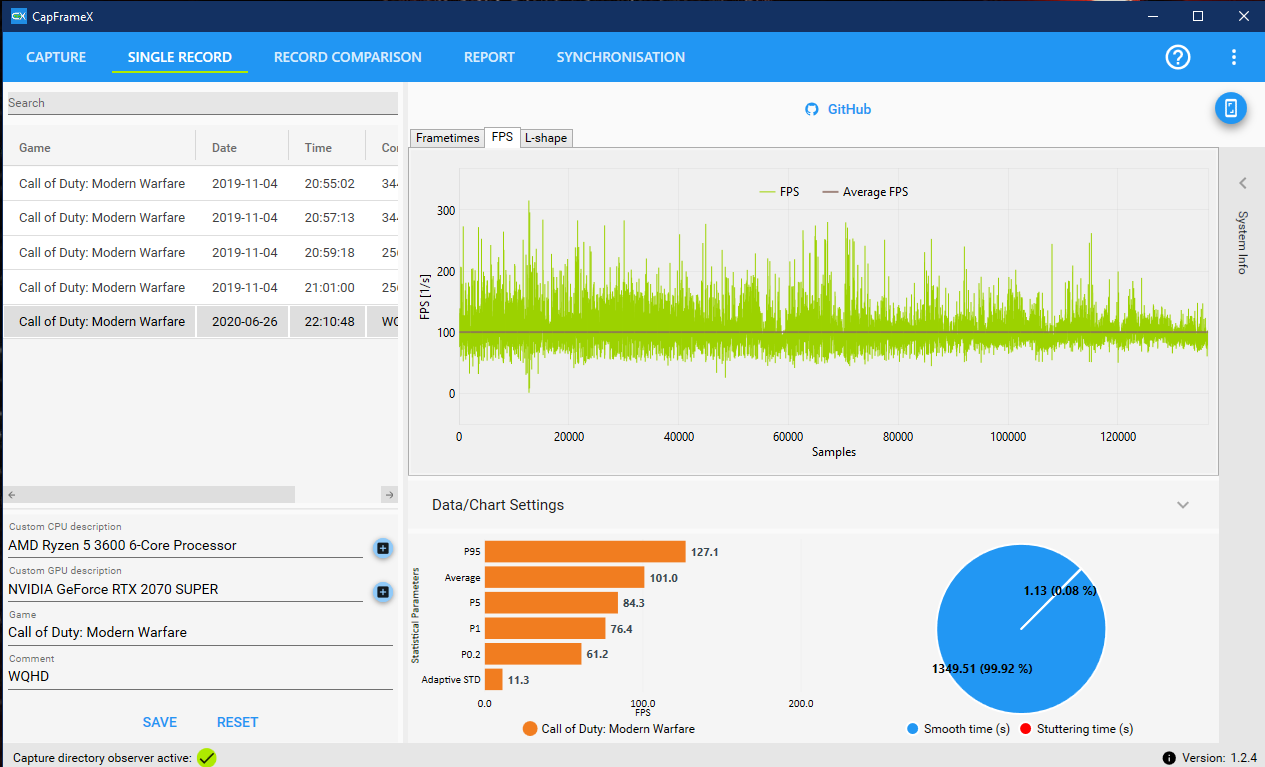Click the left arrow of horizontal scrollbar

pyautogui.click(x=12, y=495)
